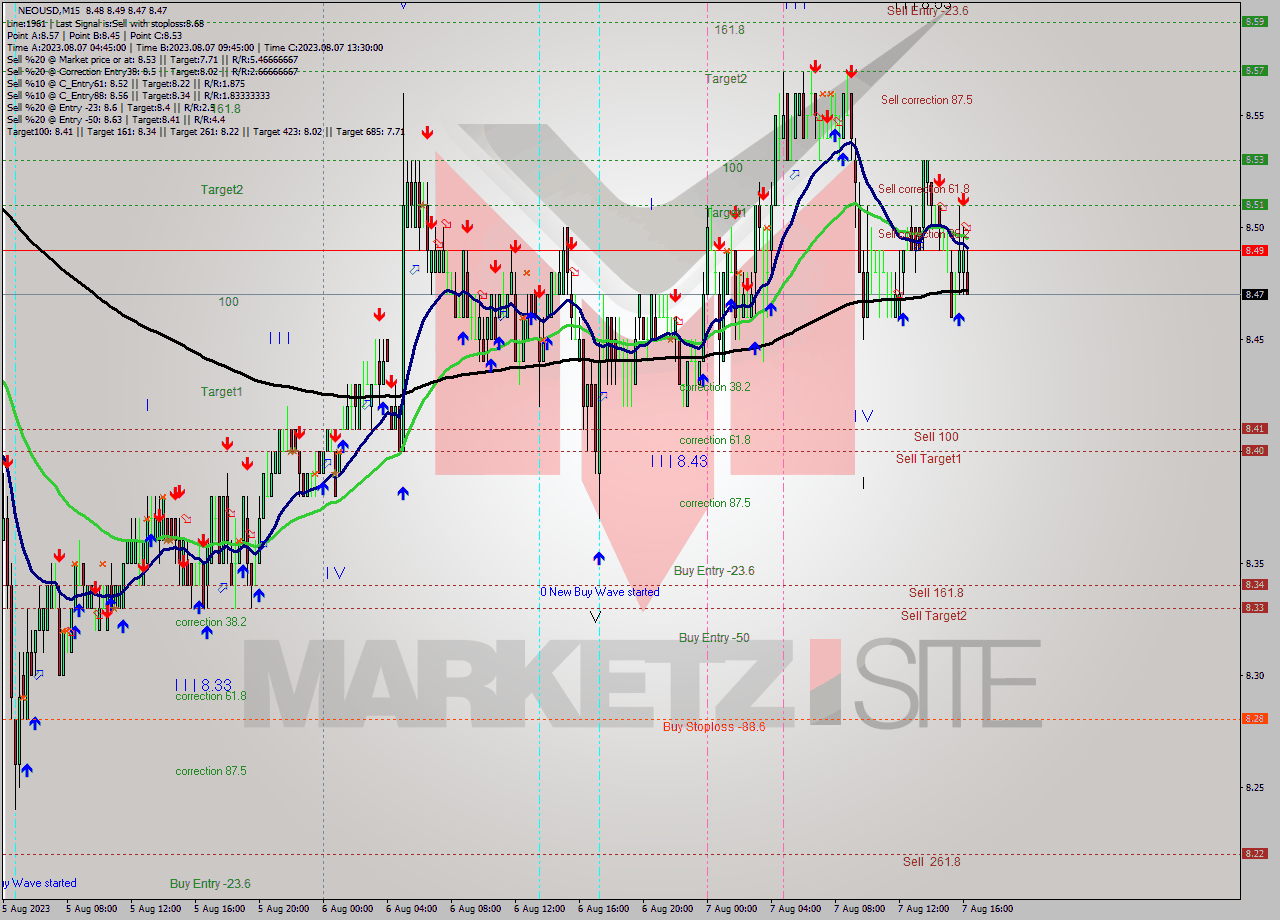
Task: Click '0 New Buy Wave started' label
Action: coord(600,592)
